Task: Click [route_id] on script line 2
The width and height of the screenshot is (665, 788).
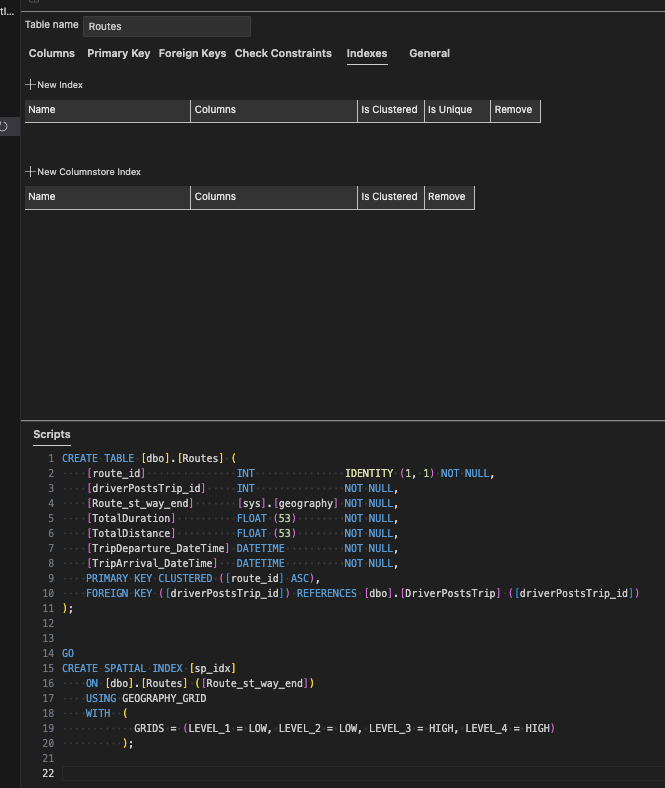Action: (116, 473)
